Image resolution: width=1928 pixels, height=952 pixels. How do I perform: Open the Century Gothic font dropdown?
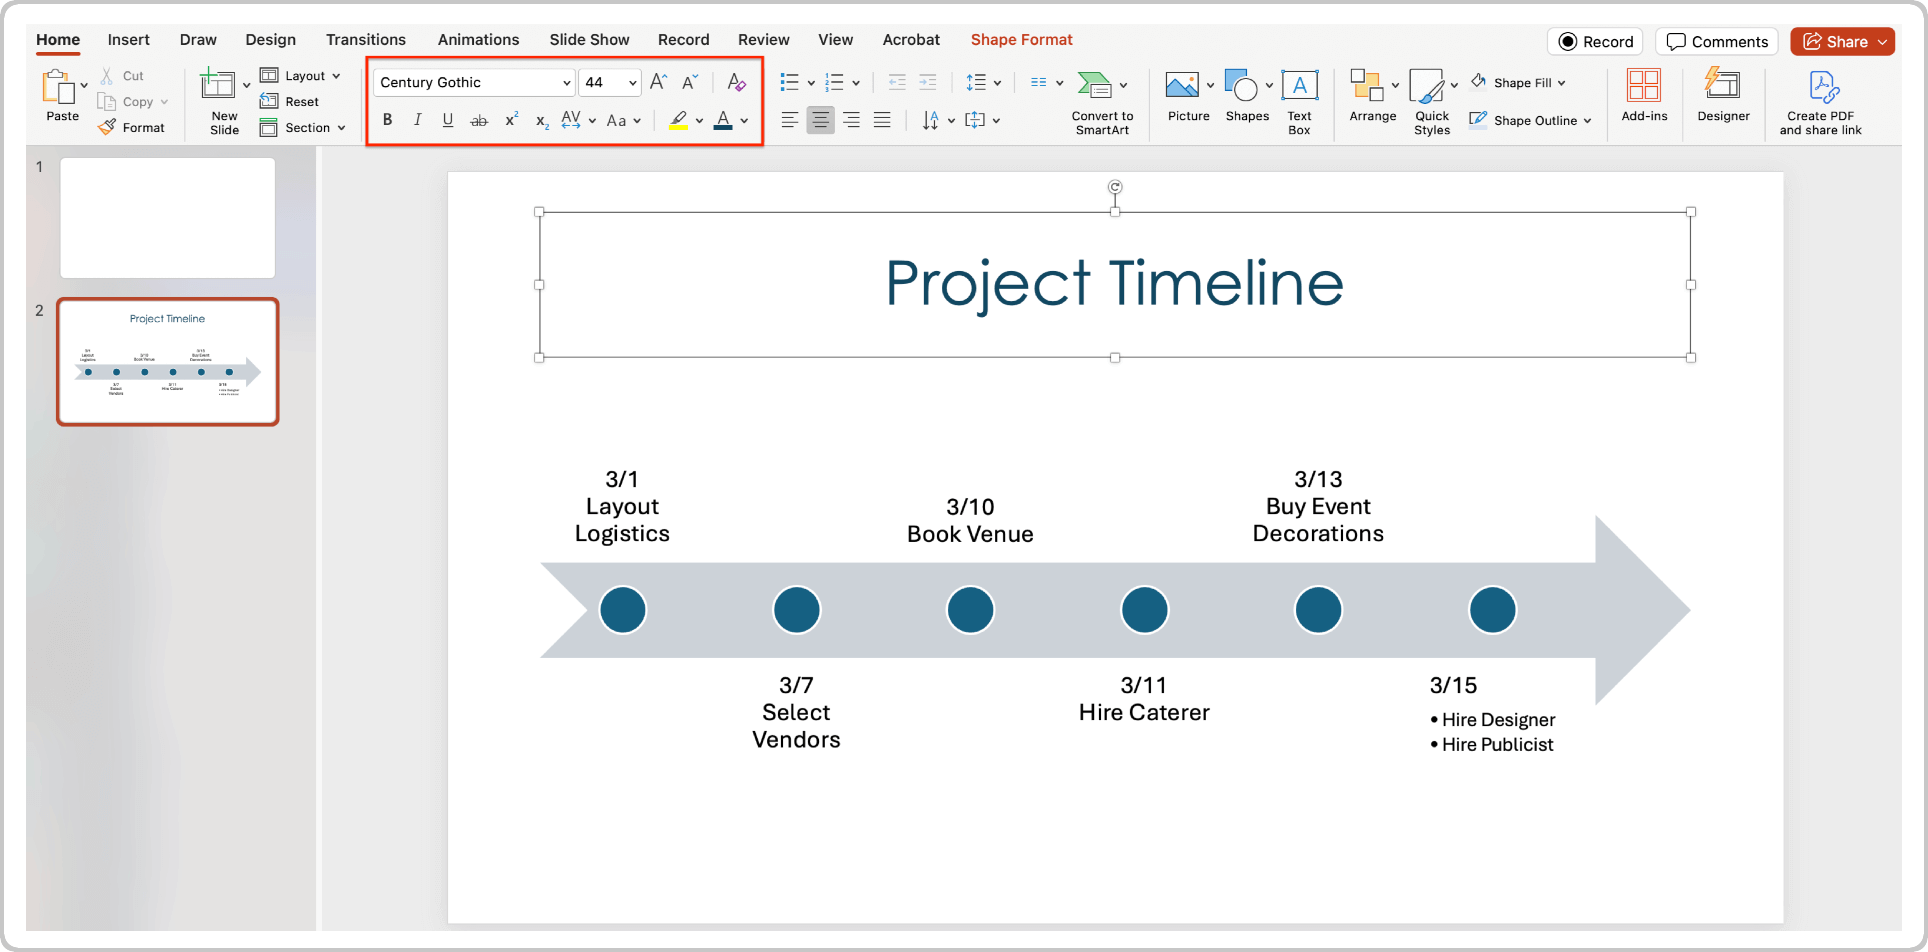tap(566, 82)
